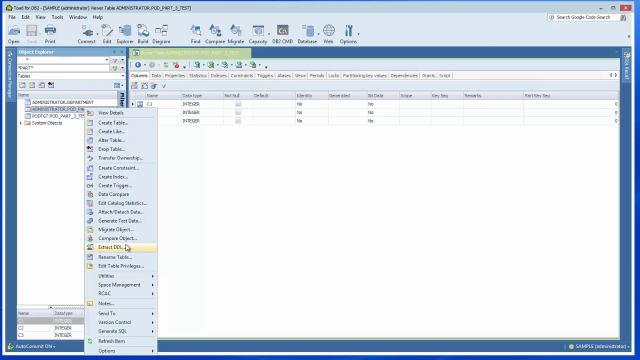Viewport: 640px width, 360px height.
Task: Expand the Utilities submenu
Action: pos(121,276)
